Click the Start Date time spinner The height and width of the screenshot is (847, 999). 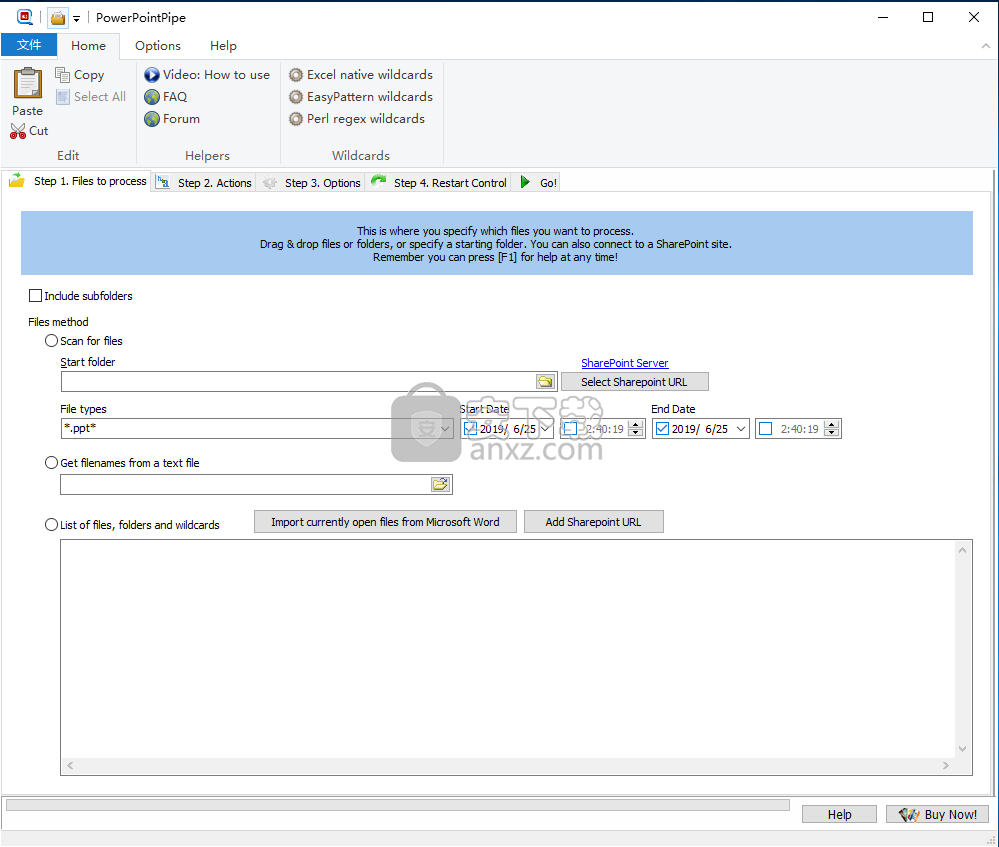tap(636, 429)
